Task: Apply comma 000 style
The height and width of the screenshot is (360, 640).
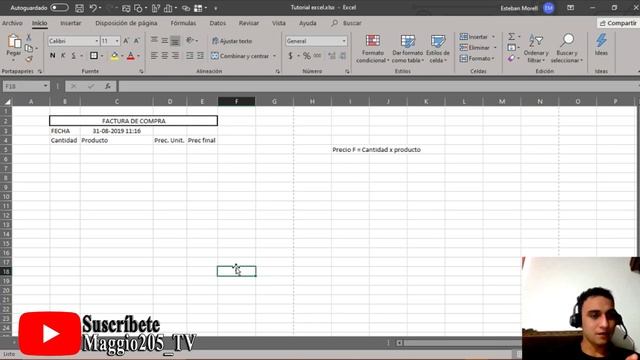Action: coord(317,56)
